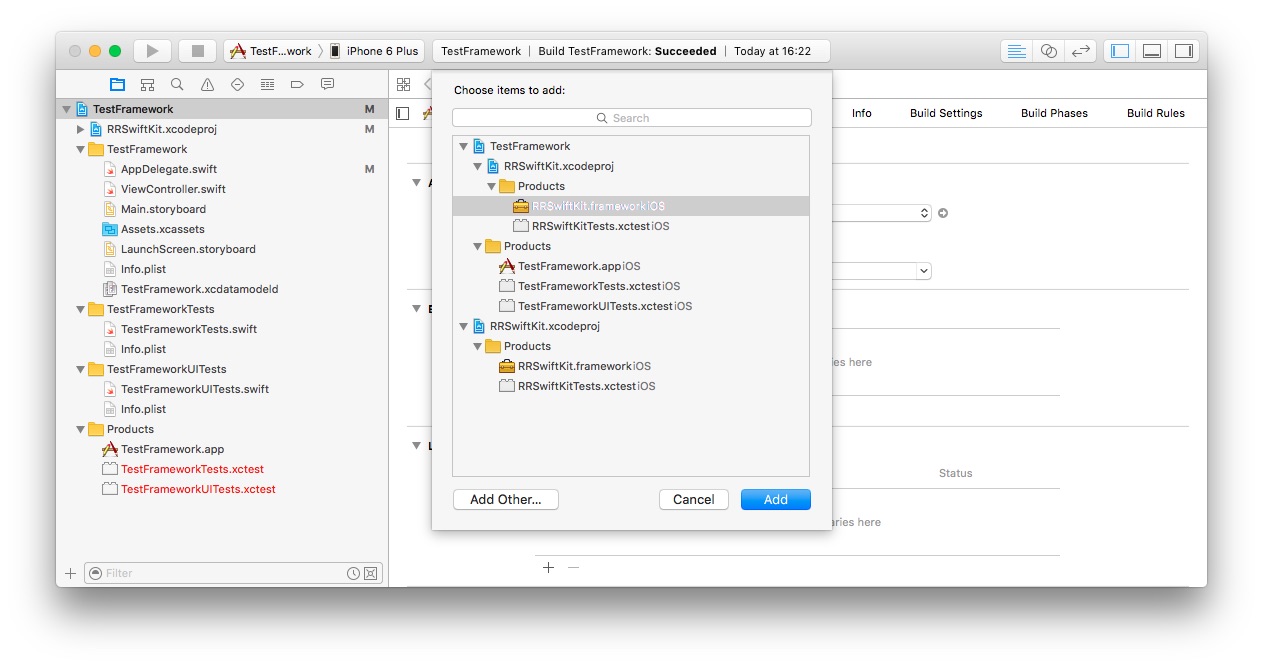Open the Report navigator speech-bubble tab
This screenshot has height=667, width=1263.
tap(327, 85)
